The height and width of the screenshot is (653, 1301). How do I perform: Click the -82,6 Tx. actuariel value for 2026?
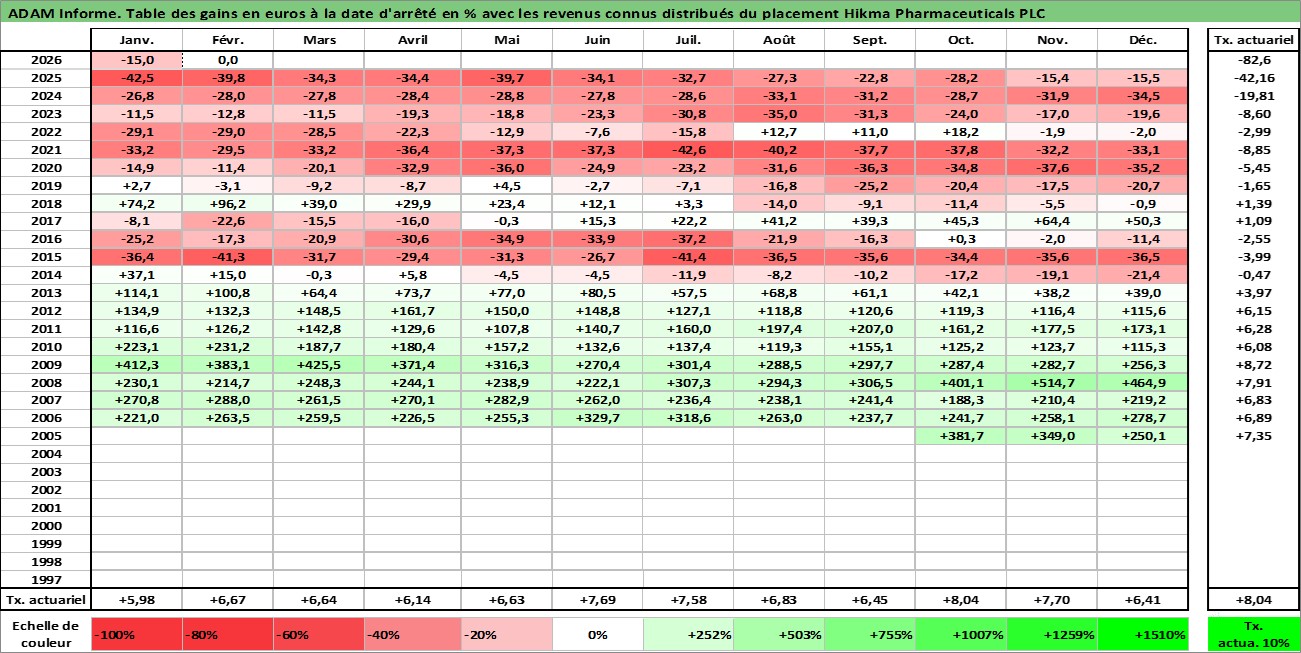pos(1254,60)
